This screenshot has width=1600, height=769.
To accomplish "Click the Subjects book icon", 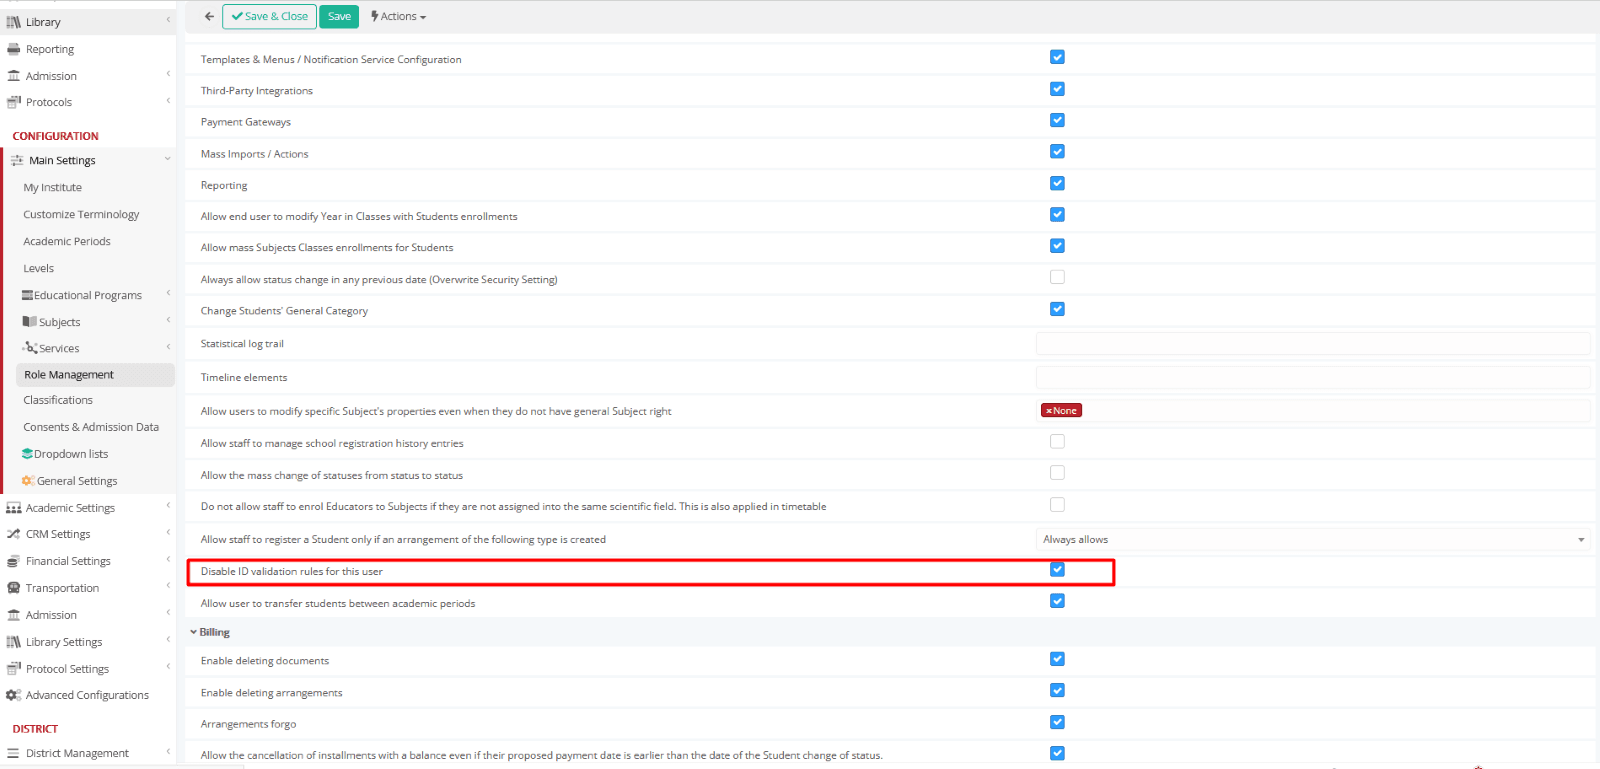I will [x=29, y=322].
